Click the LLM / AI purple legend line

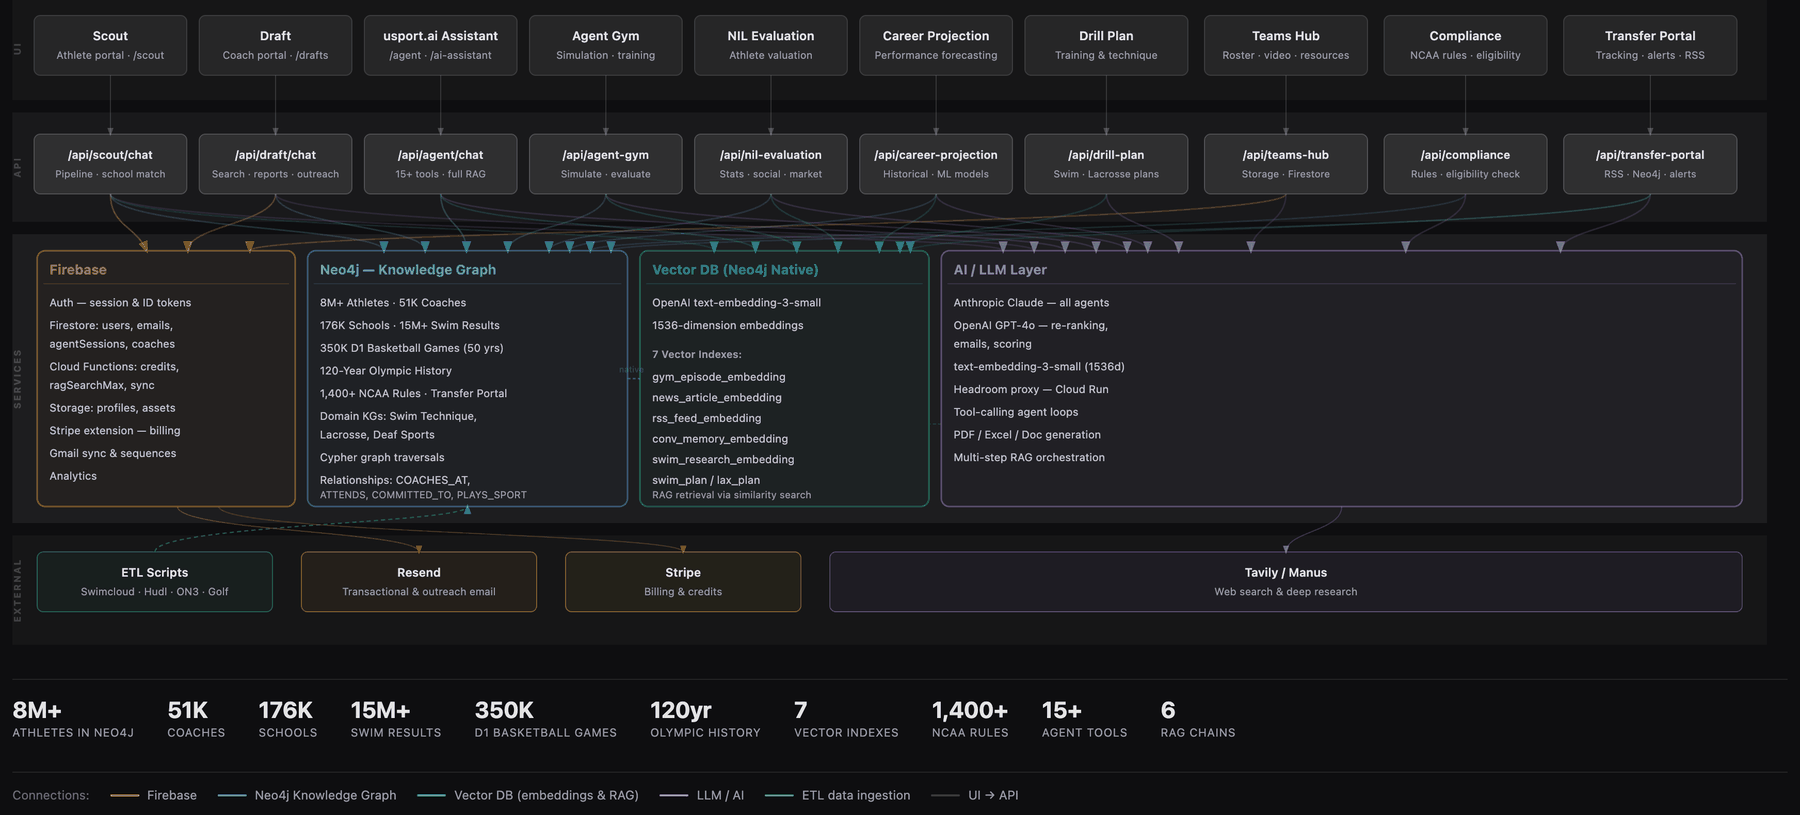(674, 796)
